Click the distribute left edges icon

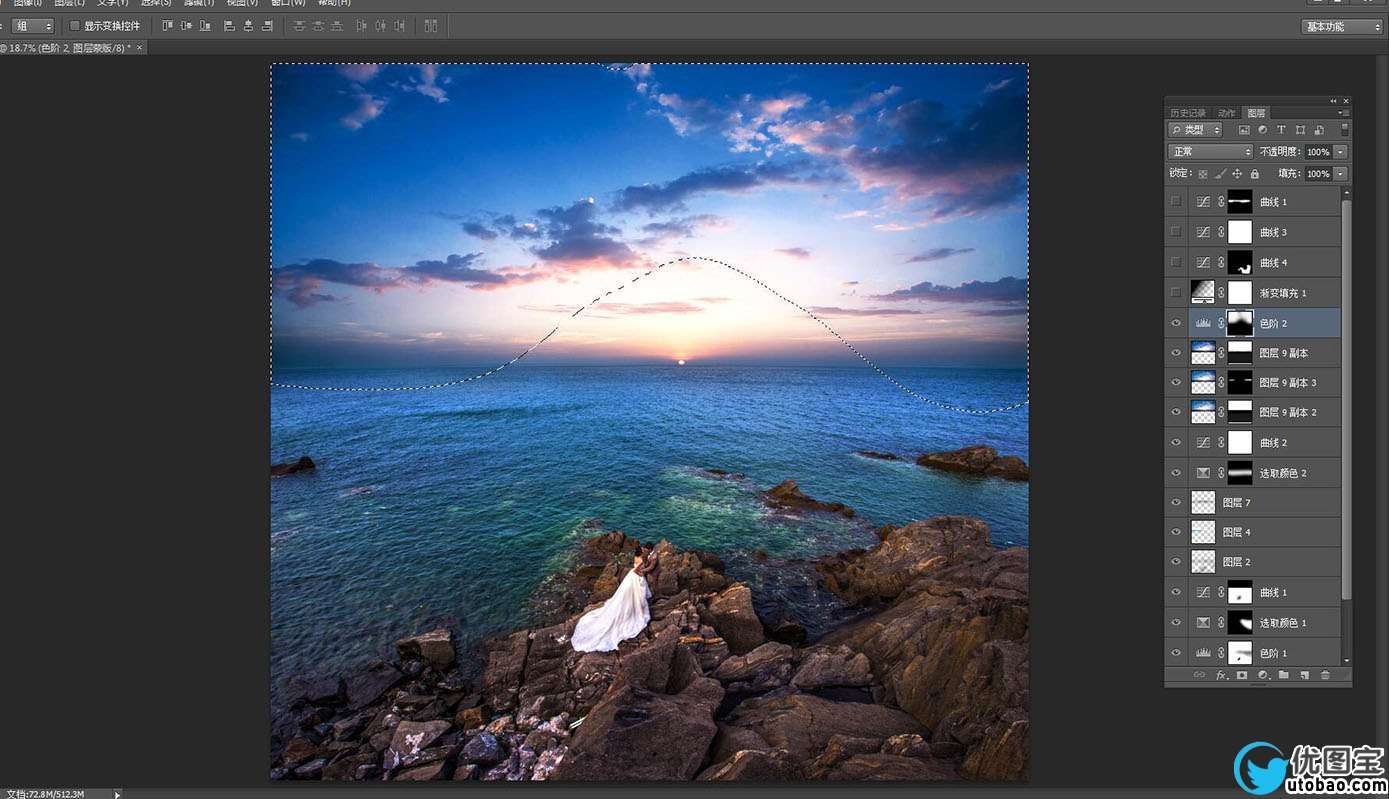tap(361, 26)
